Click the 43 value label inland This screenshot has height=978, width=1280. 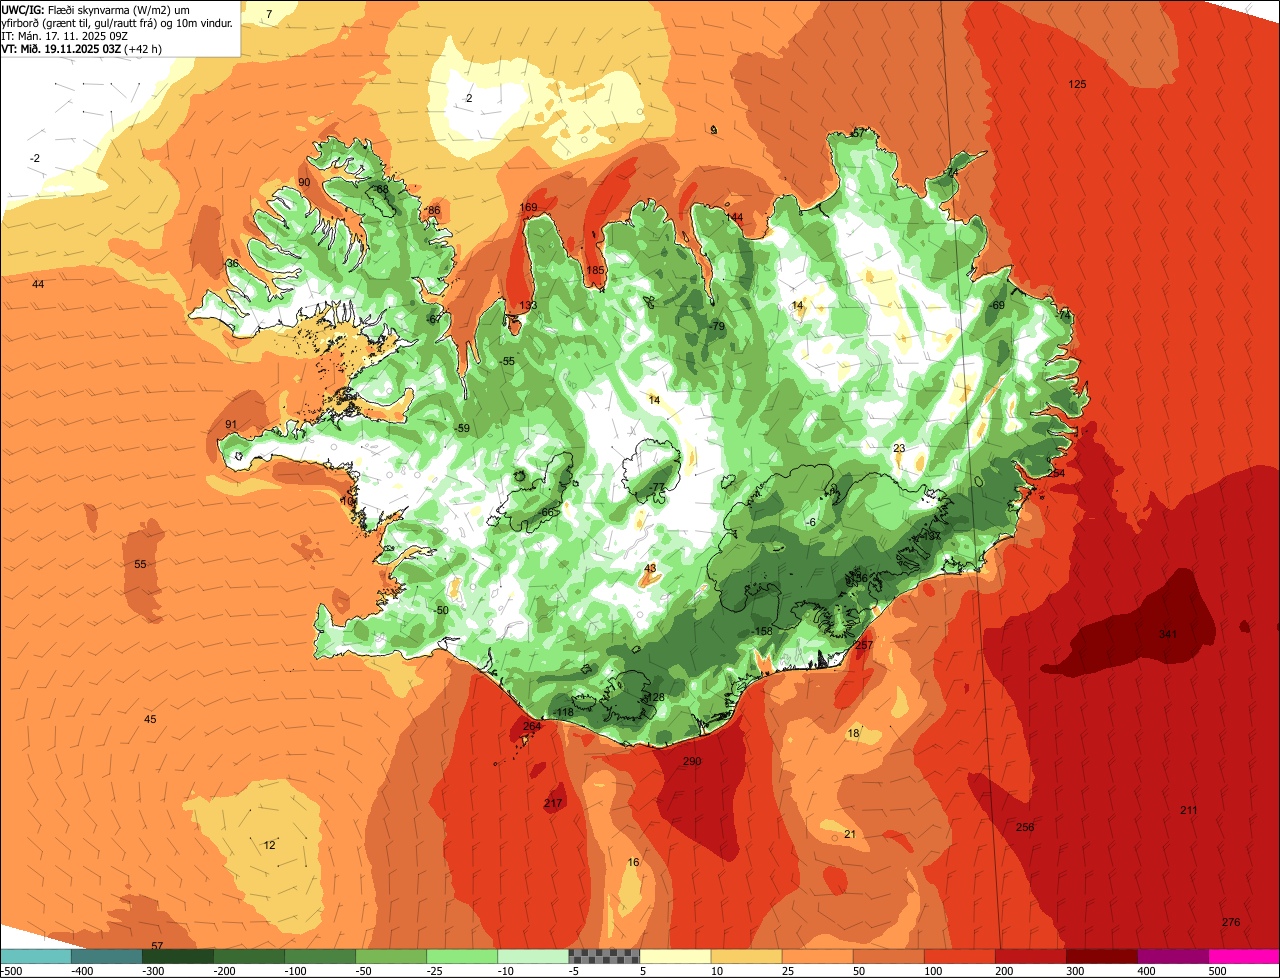click(650, 568)
